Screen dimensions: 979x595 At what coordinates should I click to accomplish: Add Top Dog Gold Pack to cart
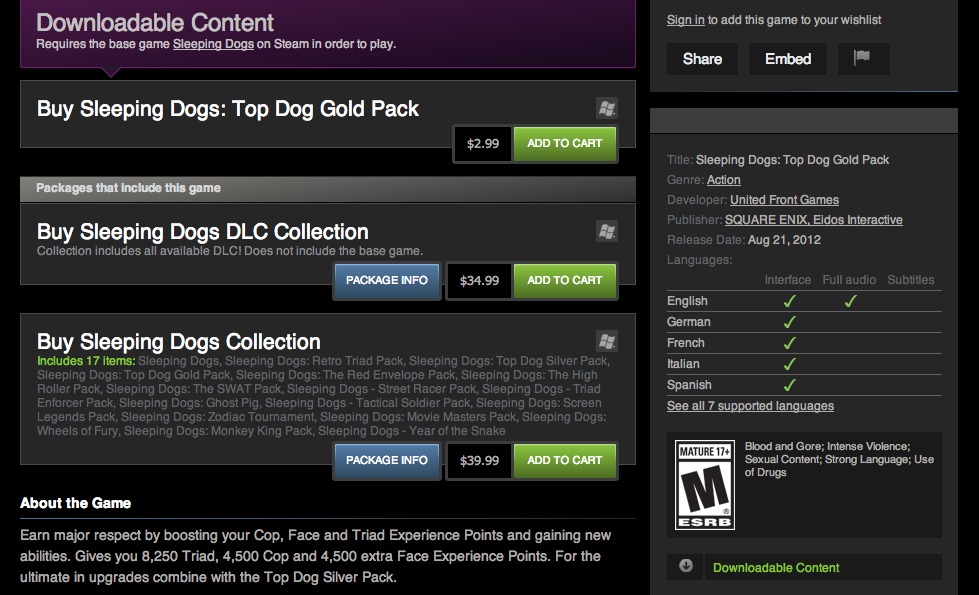click(564, 144)
